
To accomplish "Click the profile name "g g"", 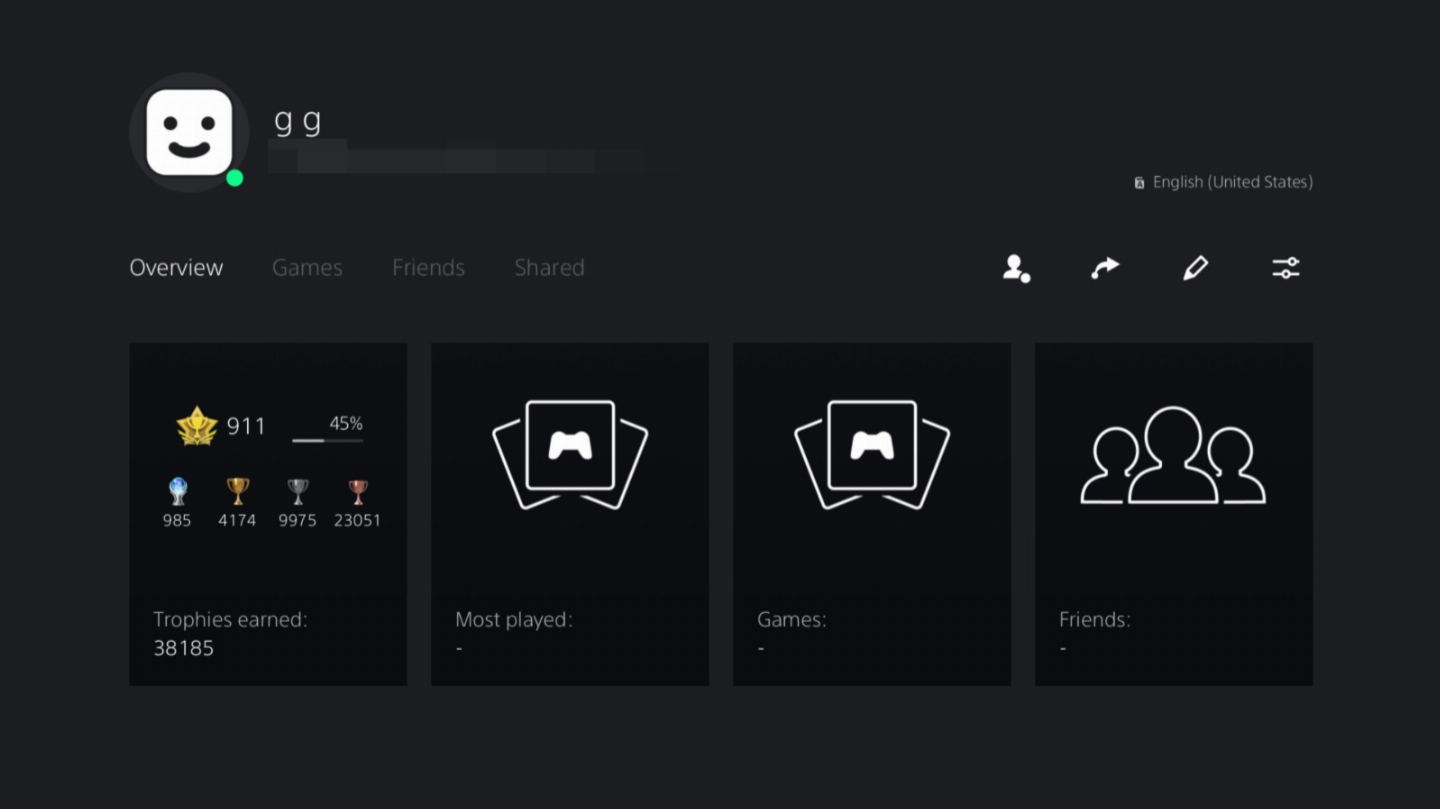I will coord(298,121).
